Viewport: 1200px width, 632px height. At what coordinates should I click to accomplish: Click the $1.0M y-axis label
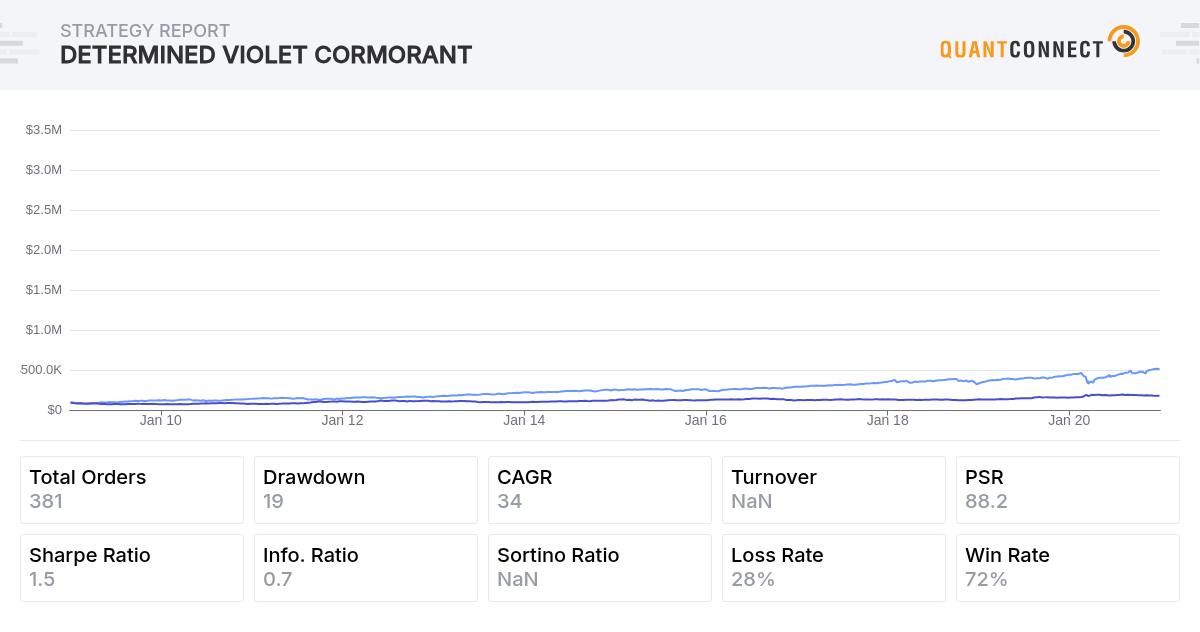[x=44, y=330]
